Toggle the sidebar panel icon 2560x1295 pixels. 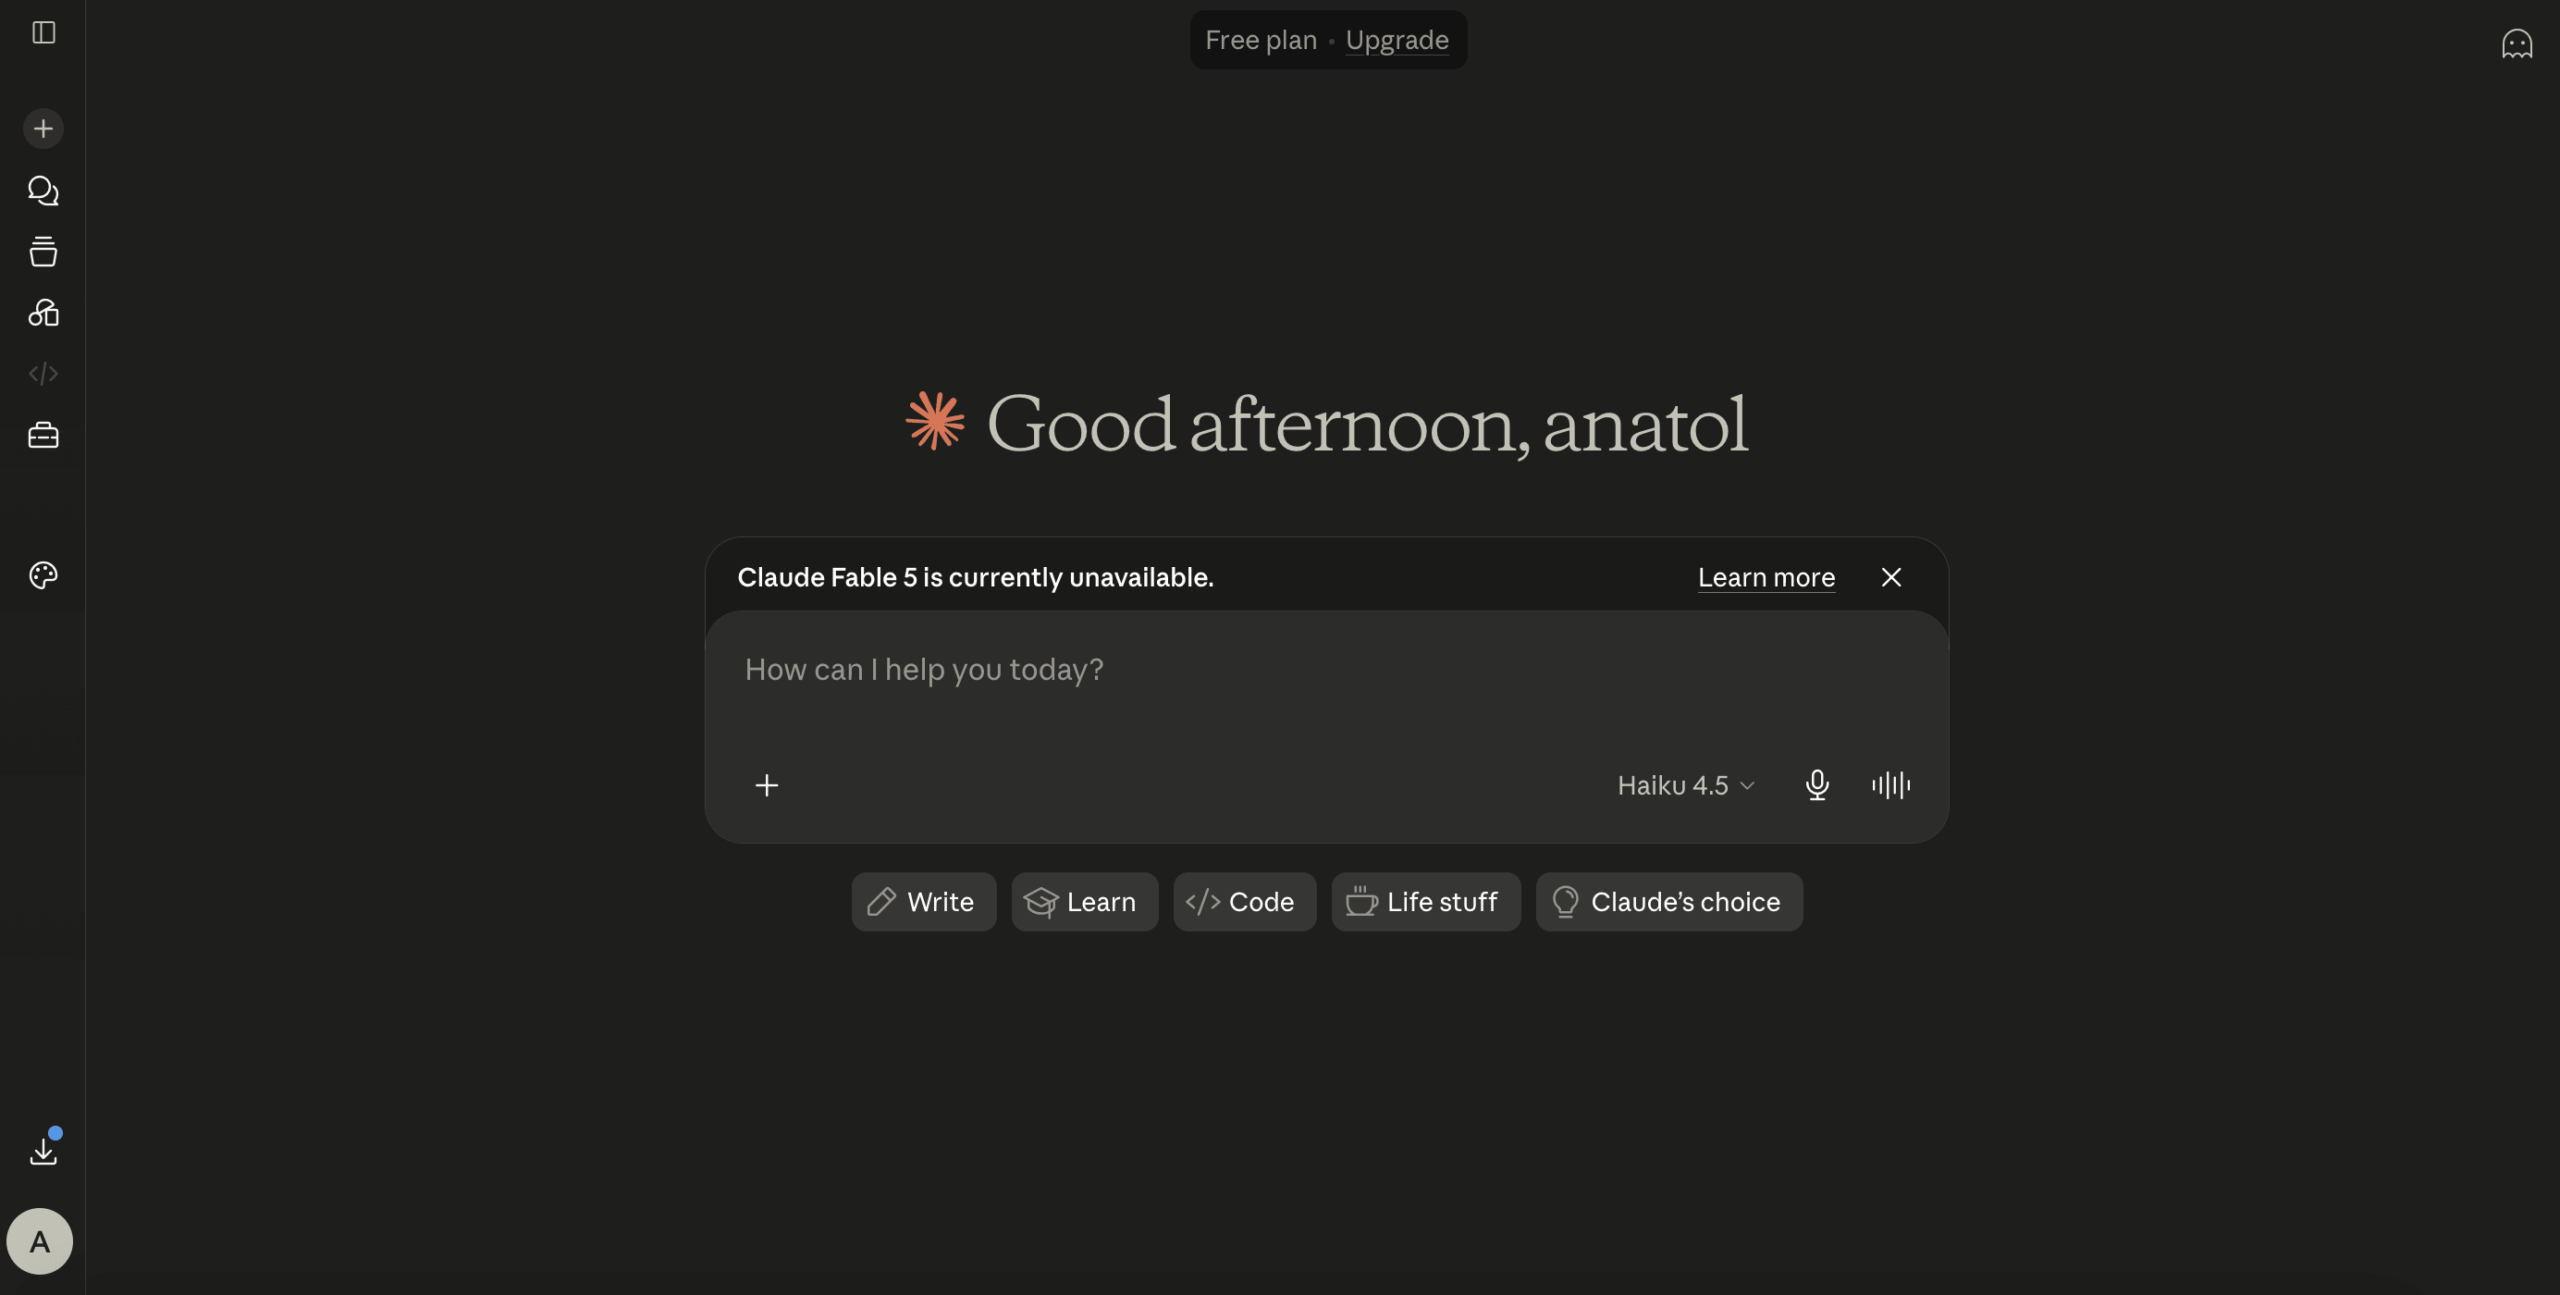[x=43, y=33]
